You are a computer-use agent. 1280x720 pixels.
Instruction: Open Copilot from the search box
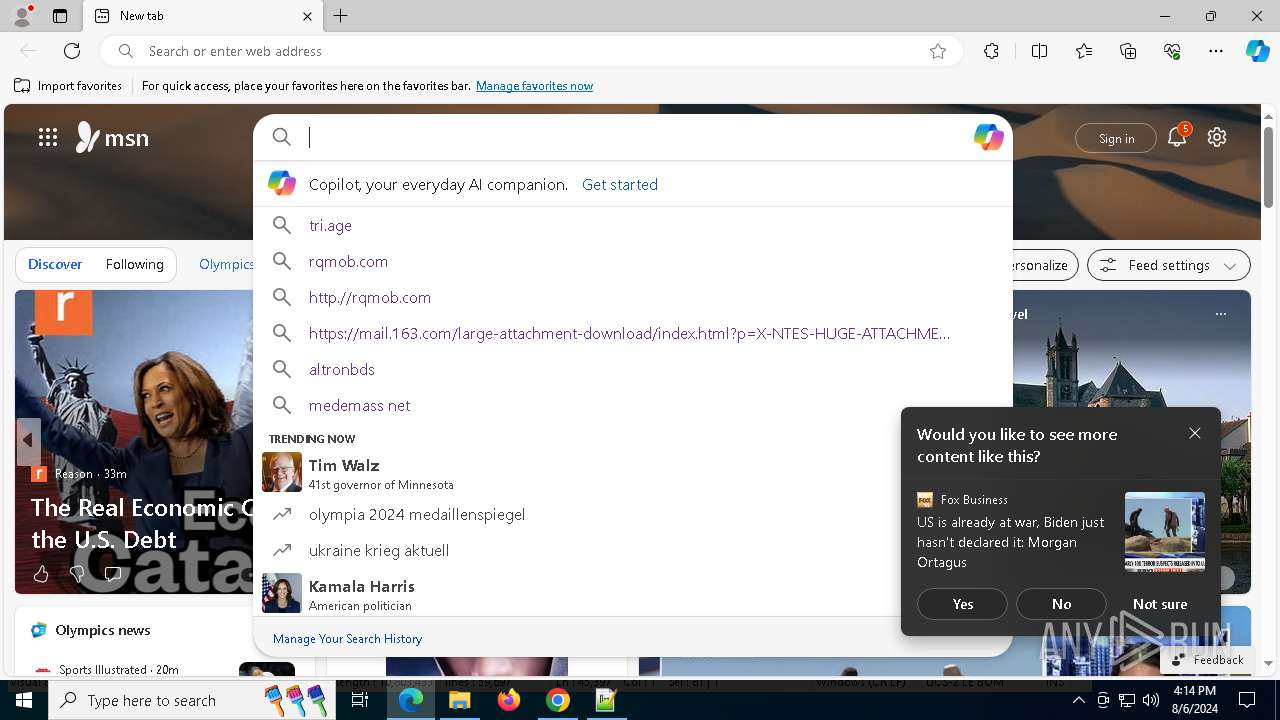click(x=988, y=138)
